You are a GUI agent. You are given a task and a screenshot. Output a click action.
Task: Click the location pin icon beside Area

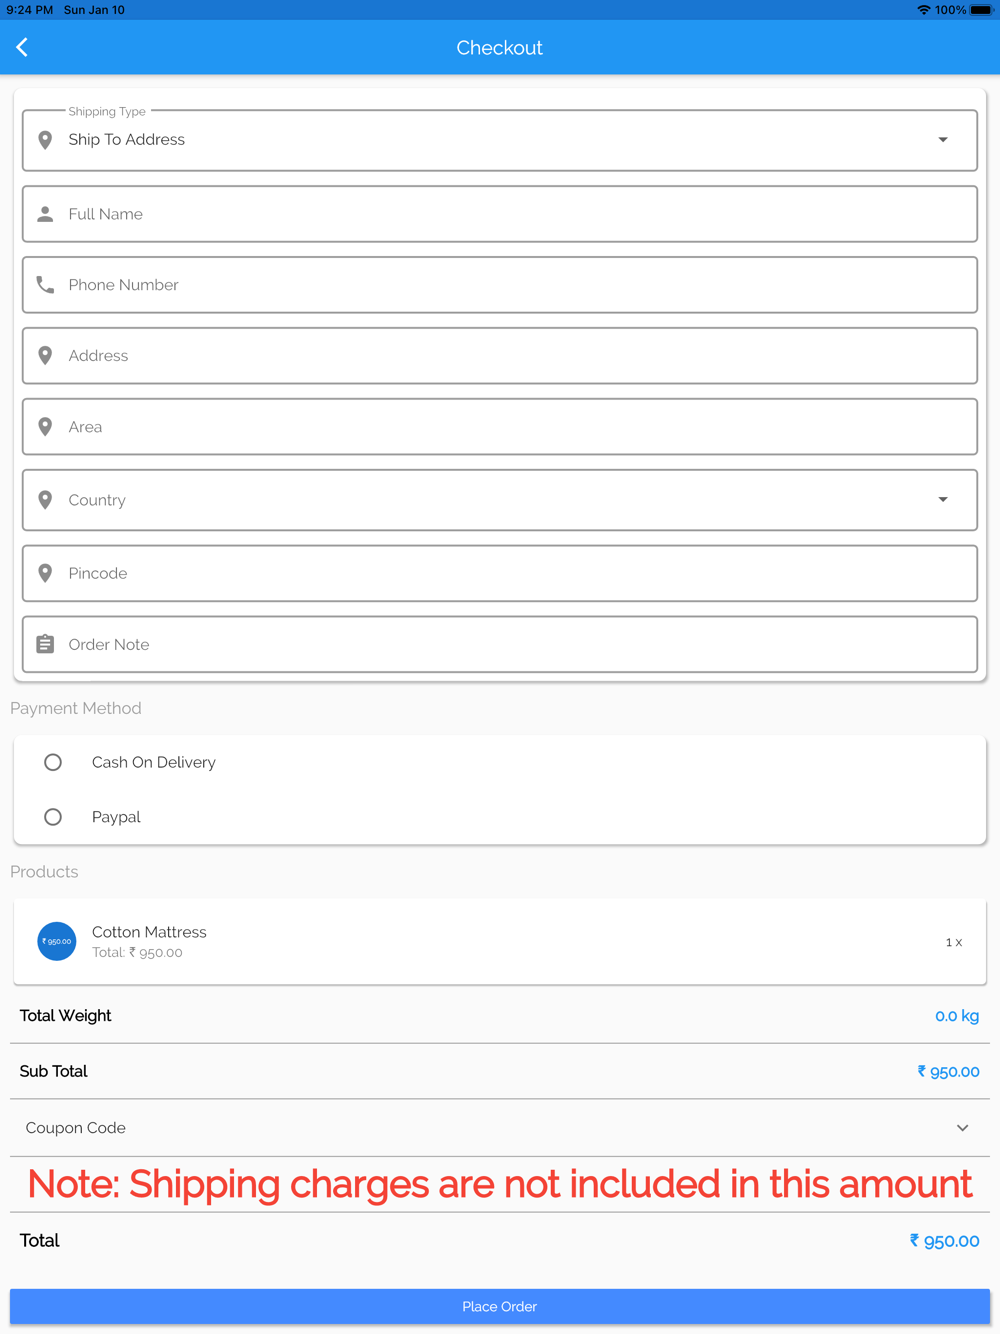click(45, 427)
